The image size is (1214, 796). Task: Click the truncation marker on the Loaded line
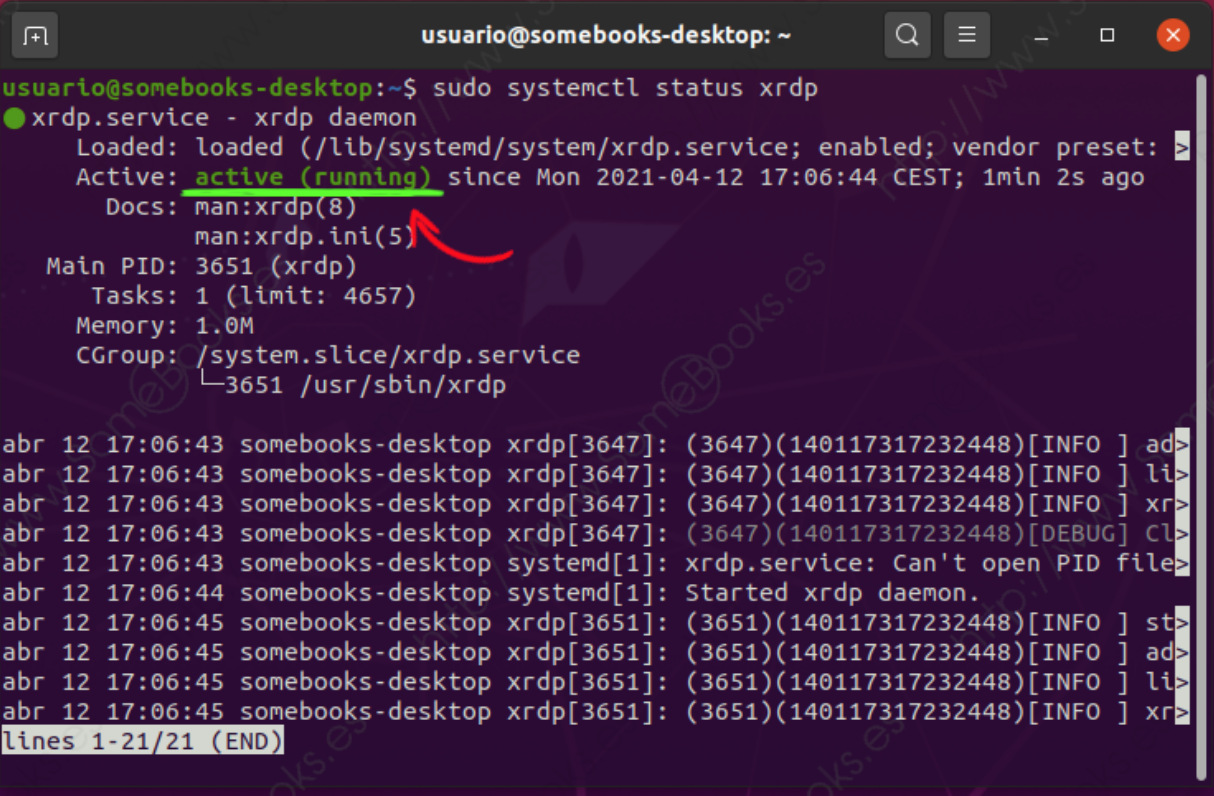coord(1182,148)
